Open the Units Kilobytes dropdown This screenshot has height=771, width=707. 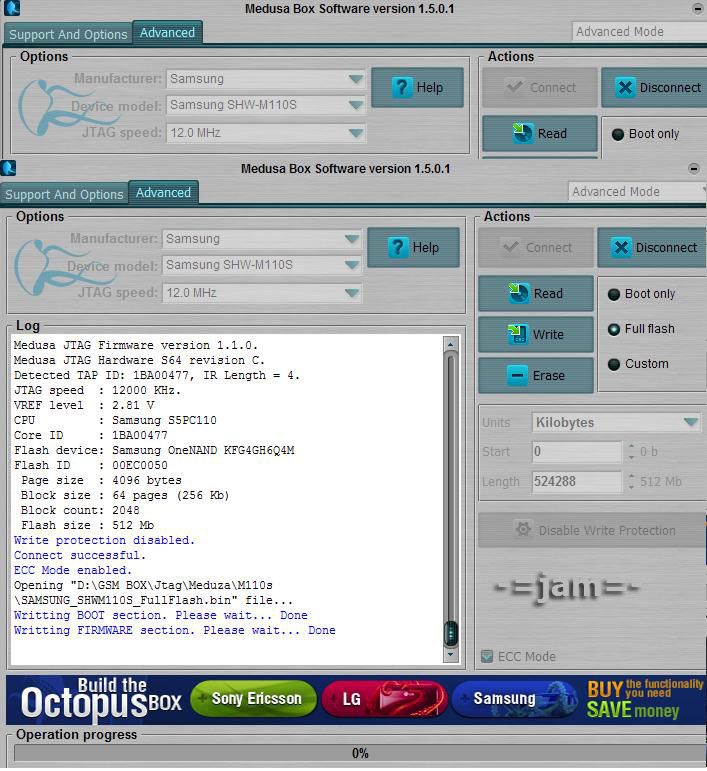pos(617,422)
